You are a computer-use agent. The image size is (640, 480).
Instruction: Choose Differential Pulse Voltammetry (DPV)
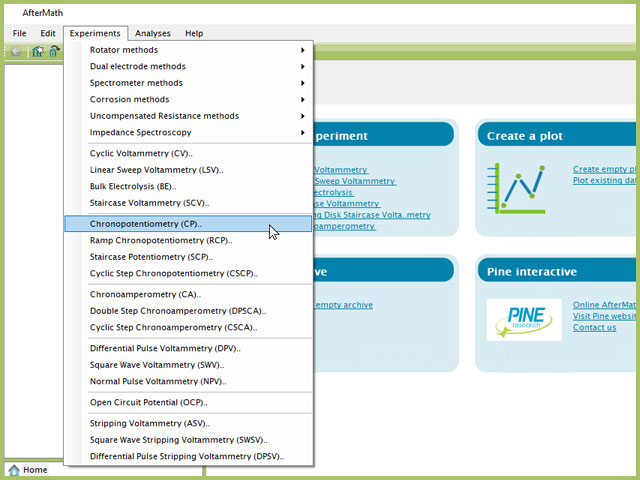[x=189, y=349]
